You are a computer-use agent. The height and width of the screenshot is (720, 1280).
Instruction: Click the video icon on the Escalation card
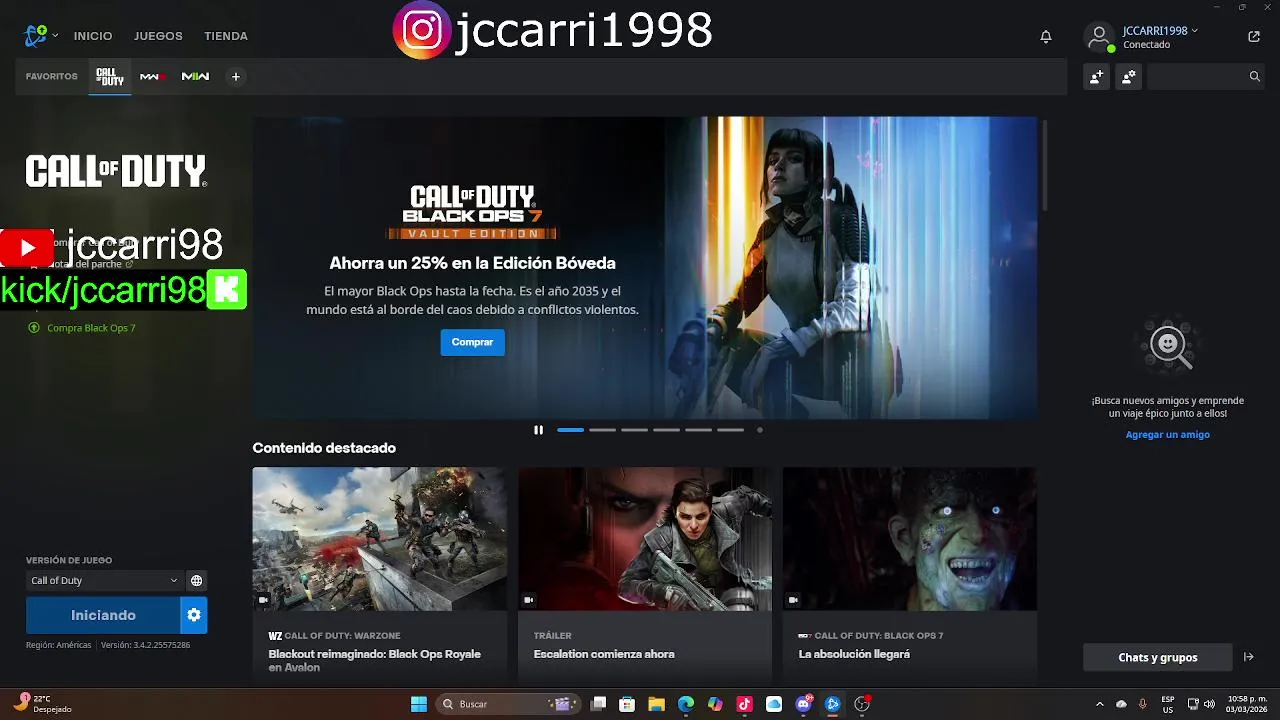(529, 600)
